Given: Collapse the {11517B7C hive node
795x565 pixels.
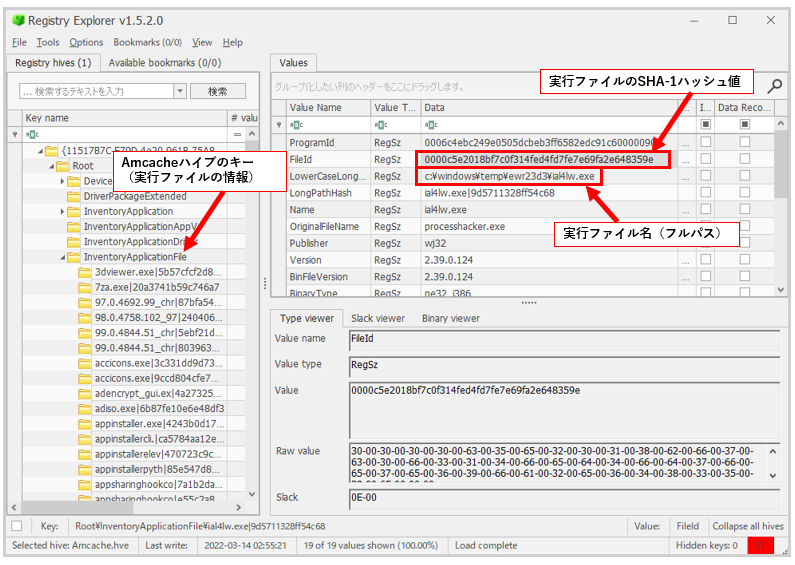Looking at the screenshot, I should point(41,151).
